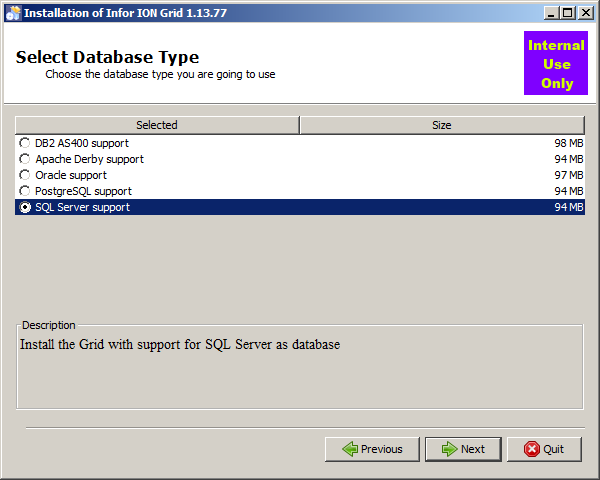
Task: Close the installer with the title bar X
Action: coord(584,13)
